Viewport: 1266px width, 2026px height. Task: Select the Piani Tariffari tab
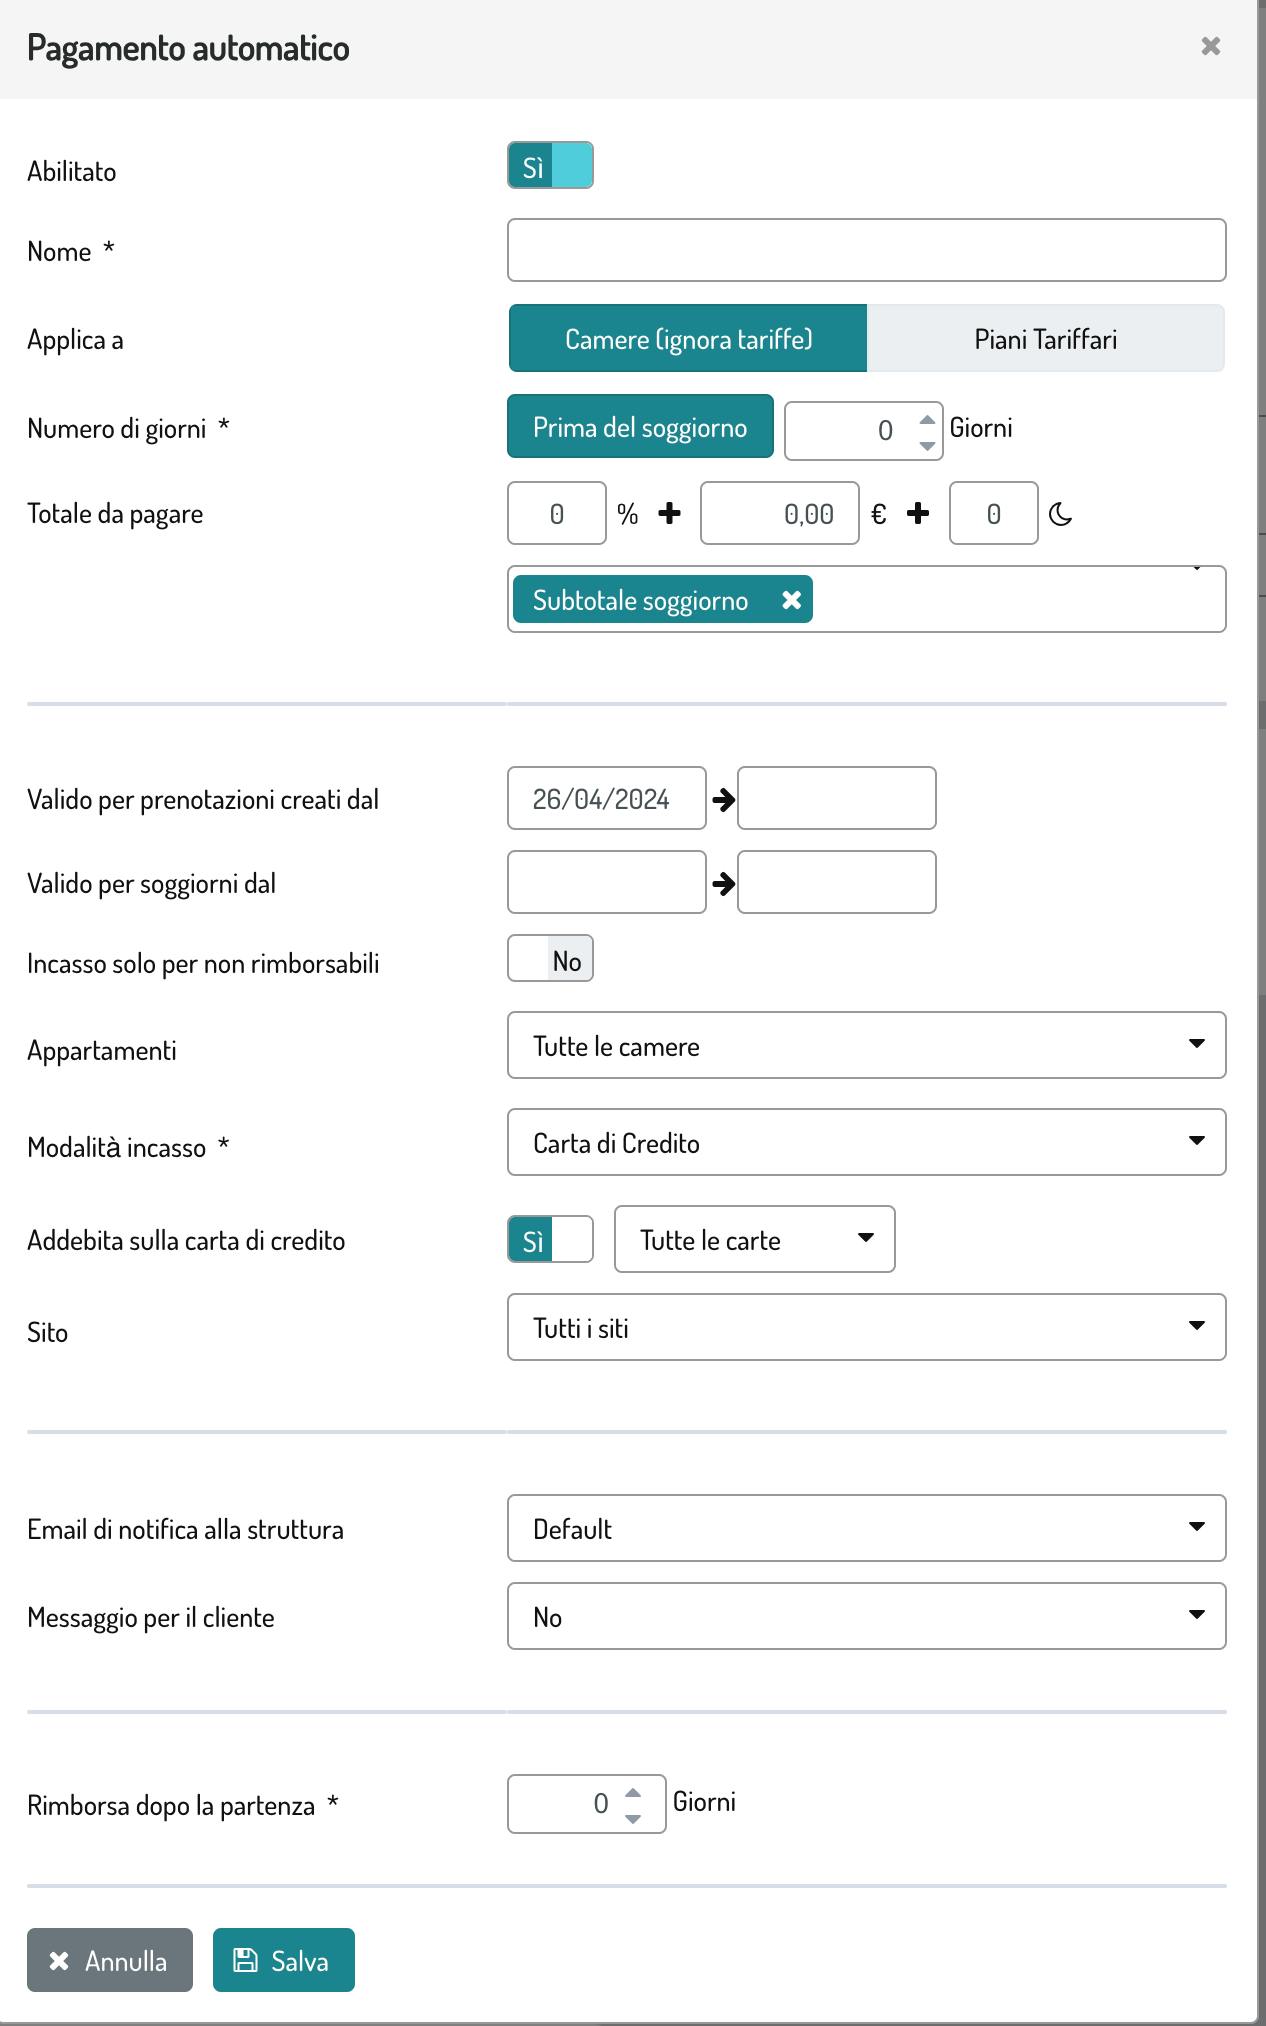click(1045, 339)
